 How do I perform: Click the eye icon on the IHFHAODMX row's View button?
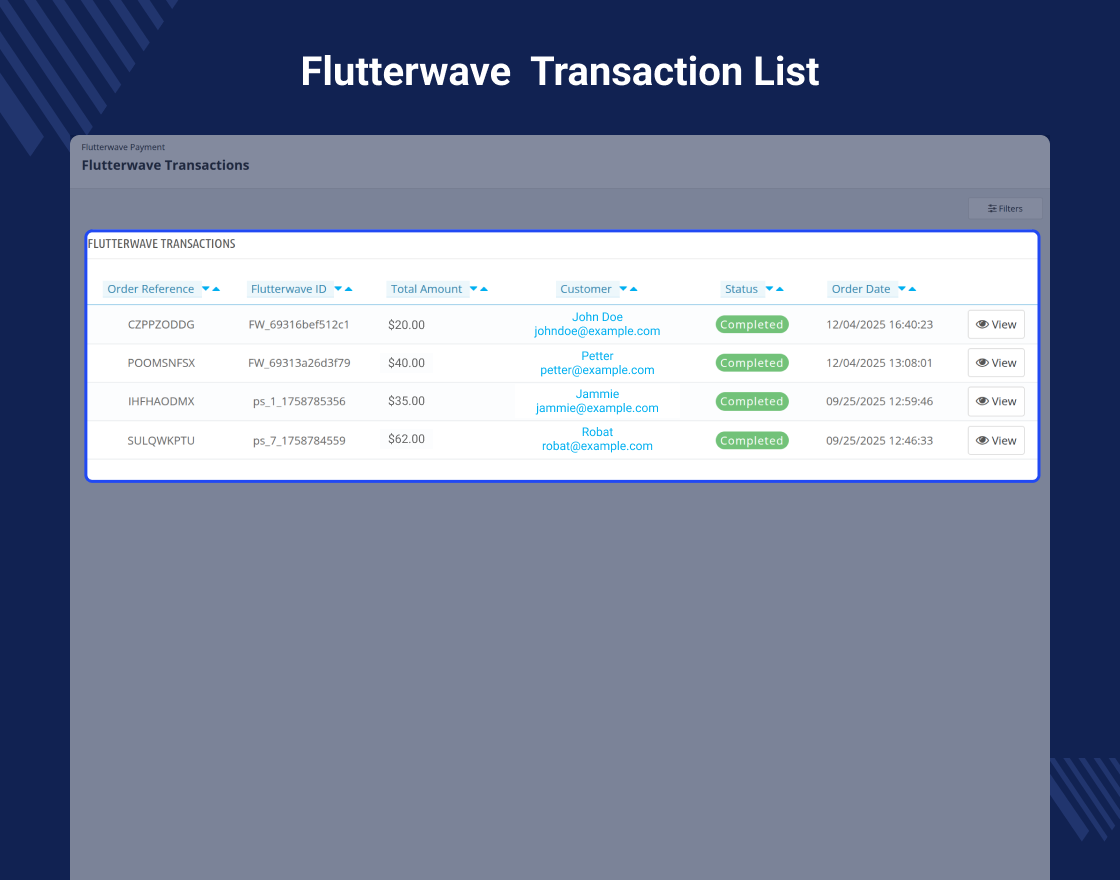pos(983,401)
